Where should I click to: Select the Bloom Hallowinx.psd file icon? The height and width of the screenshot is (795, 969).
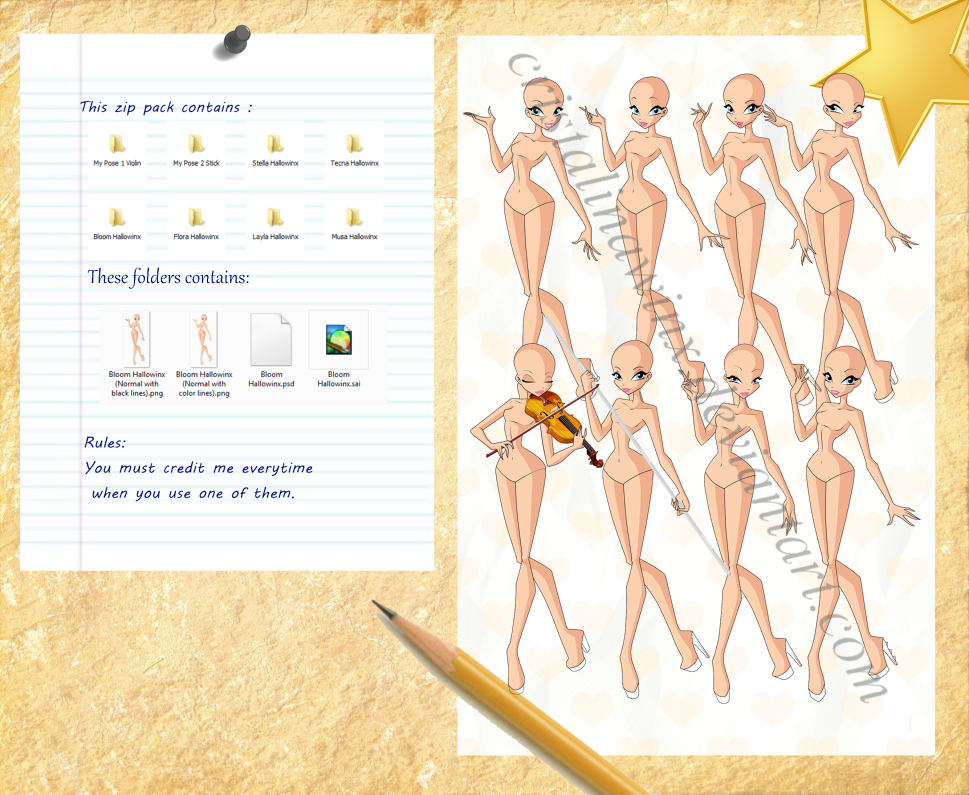tap(271, 339)
